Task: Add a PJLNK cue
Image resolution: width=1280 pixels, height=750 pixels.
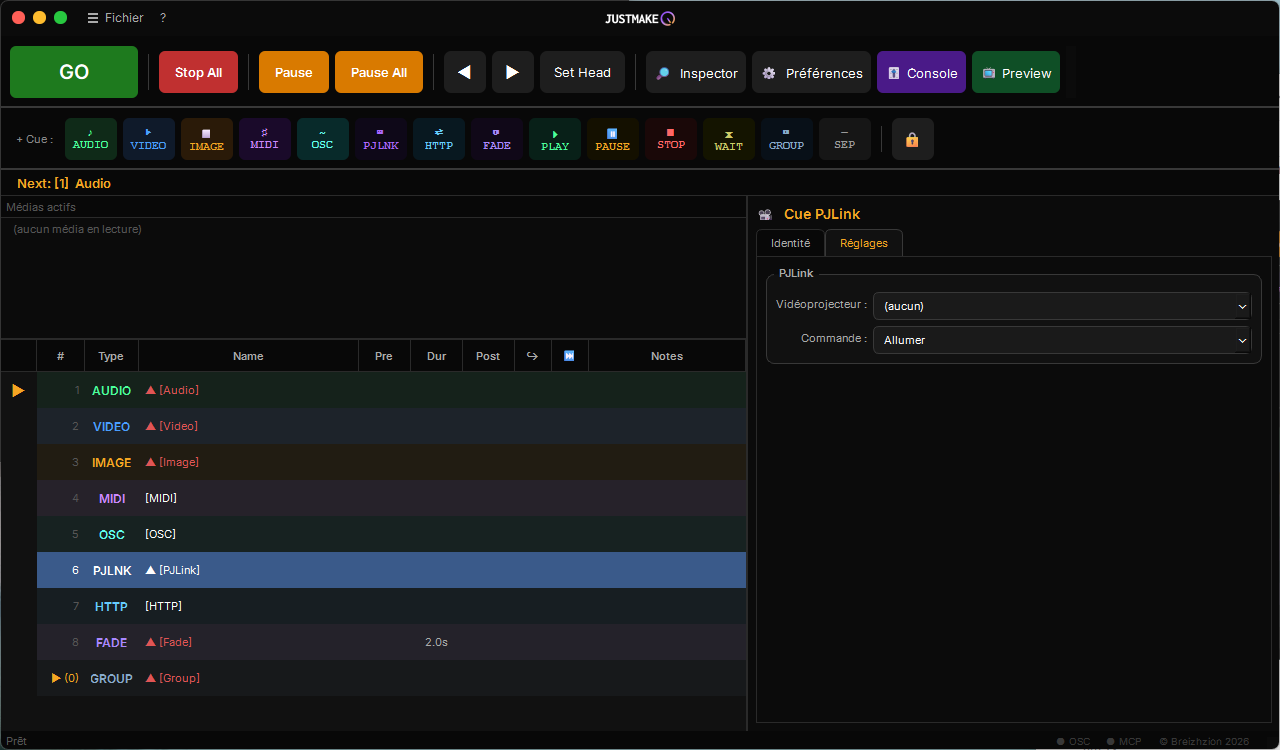Action: pyautogui.click(x=381, y=139)
